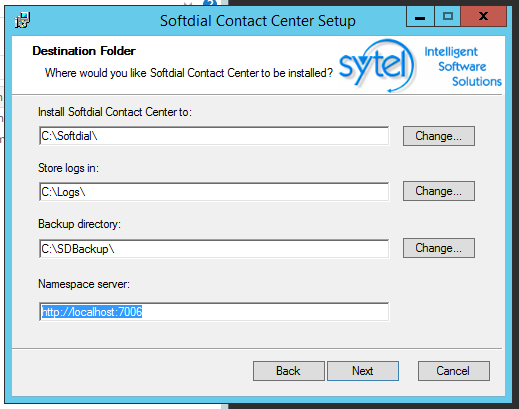Click Change next to the install path
Viewport: 519px width, 409px height.
[x=439, y=136]
